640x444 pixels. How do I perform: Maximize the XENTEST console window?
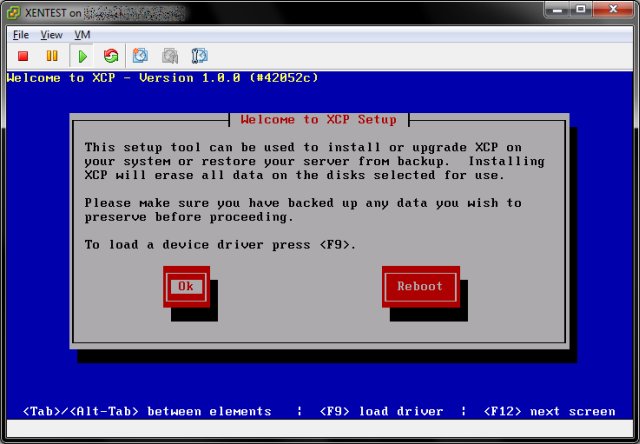tap(579, 10)
